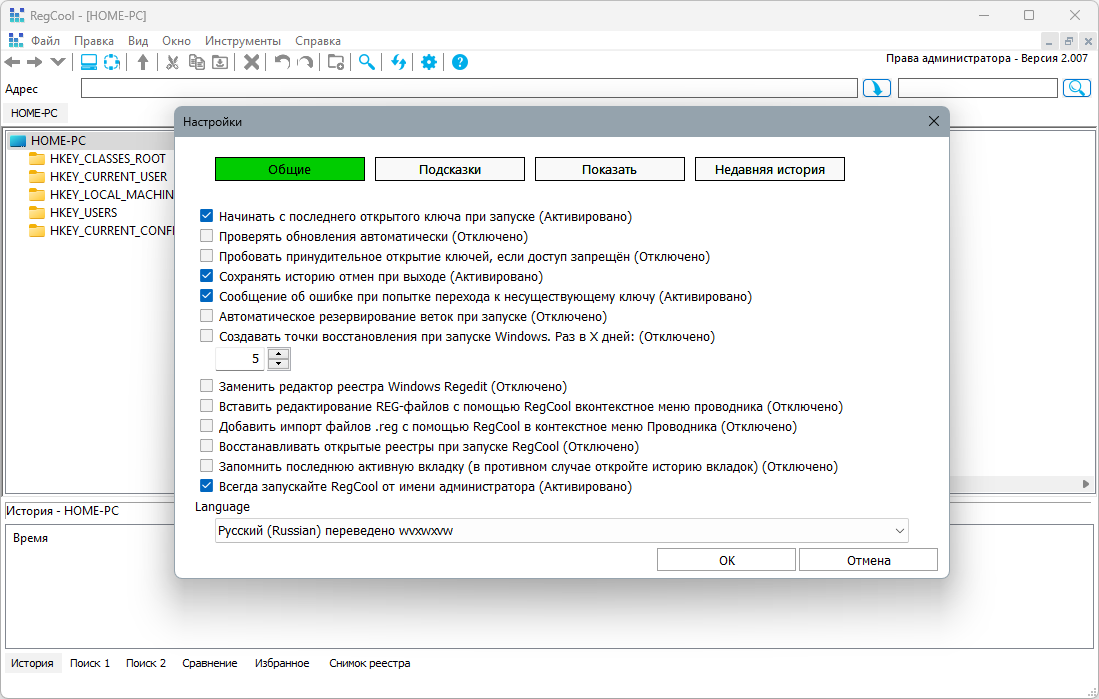This screenshot has height=699, width=1099.
Task: Select HKEY_CLASSES_ROOT folder in tree
Action: [107, 159]
